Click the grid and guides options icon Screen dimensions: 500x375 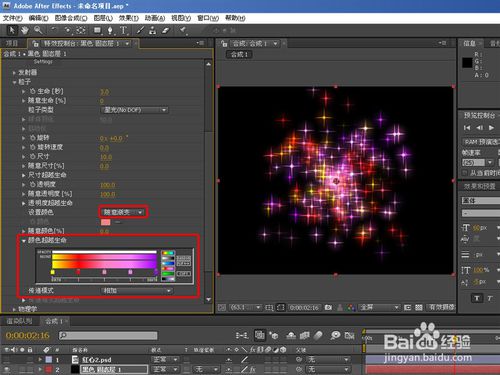[269, 307]
